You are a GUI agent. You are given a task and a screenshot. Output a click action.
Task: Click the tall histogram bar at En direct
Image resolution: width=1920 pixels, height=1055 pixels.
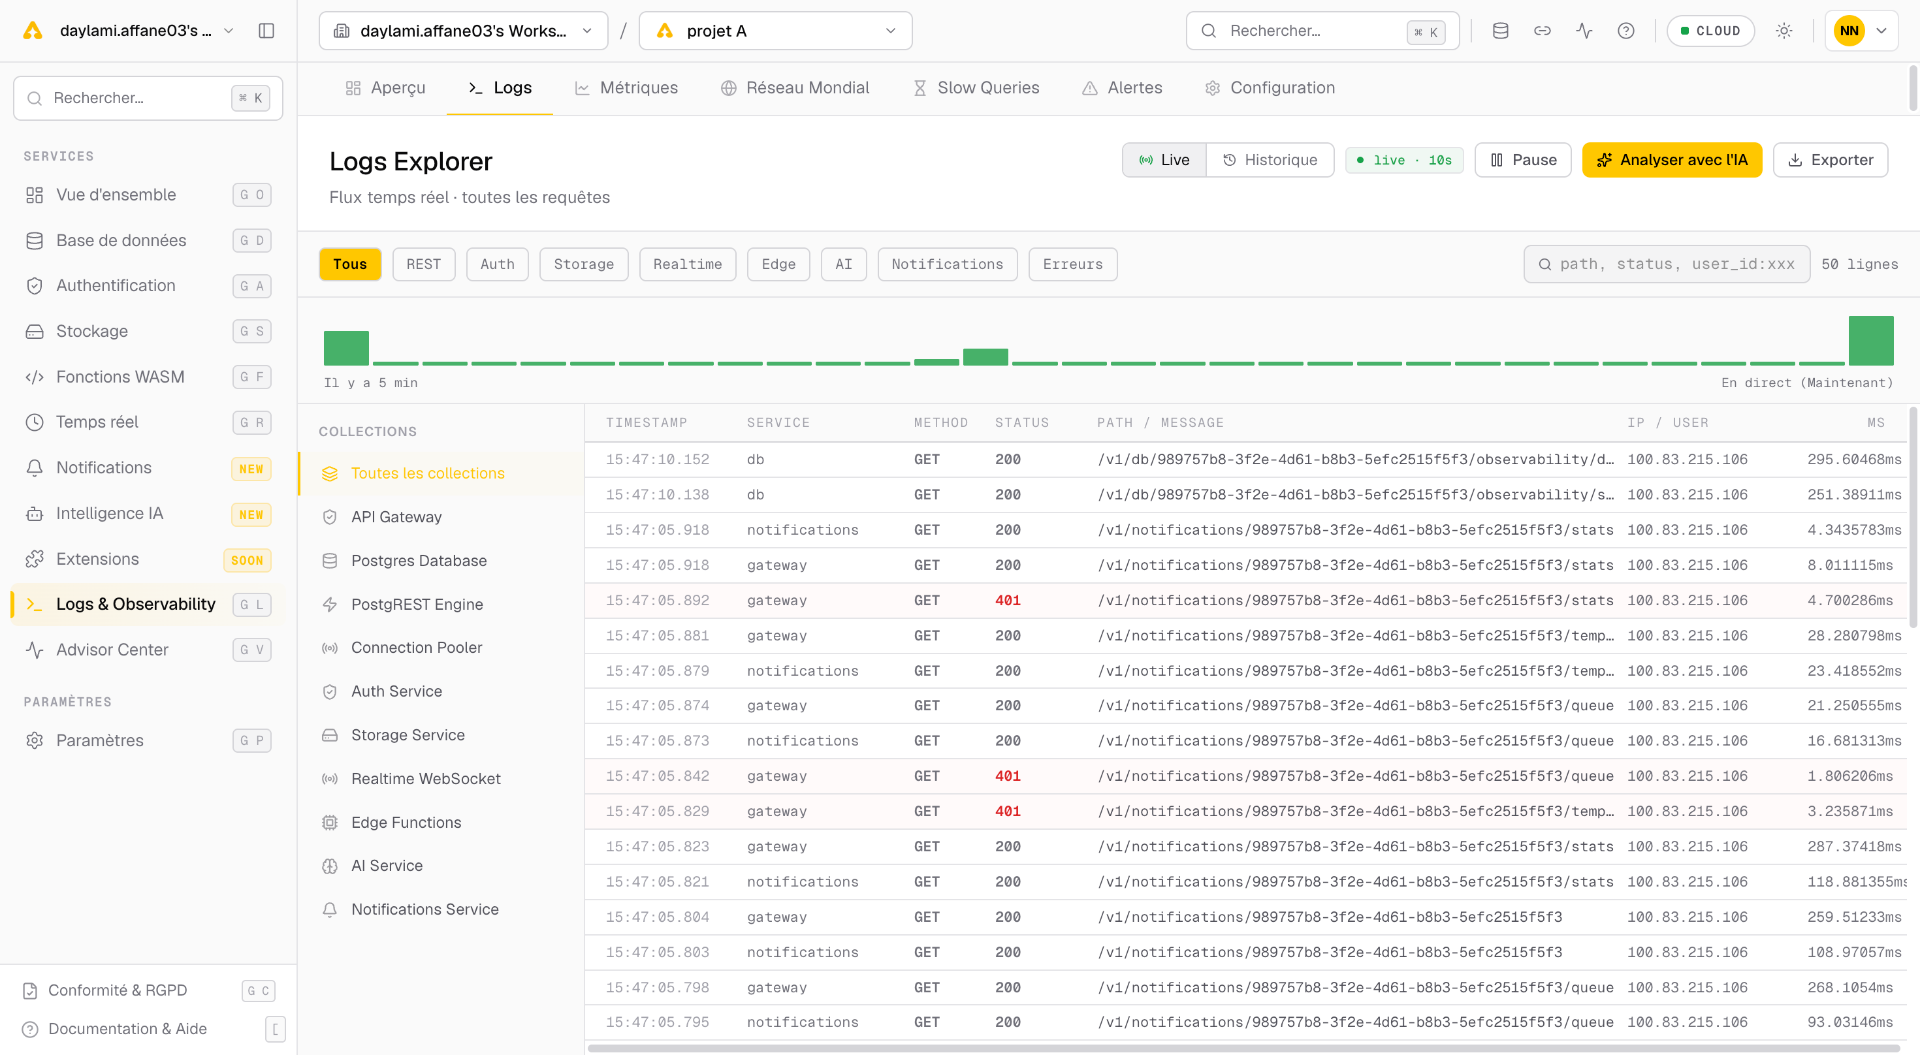1871,340
